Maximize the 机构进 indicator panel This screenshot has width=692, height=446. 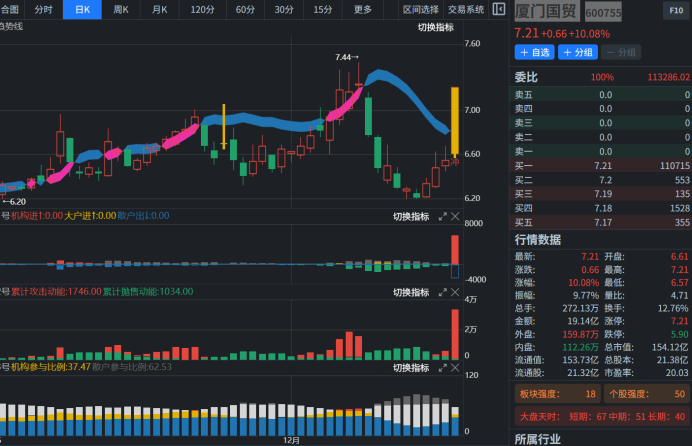443,216
